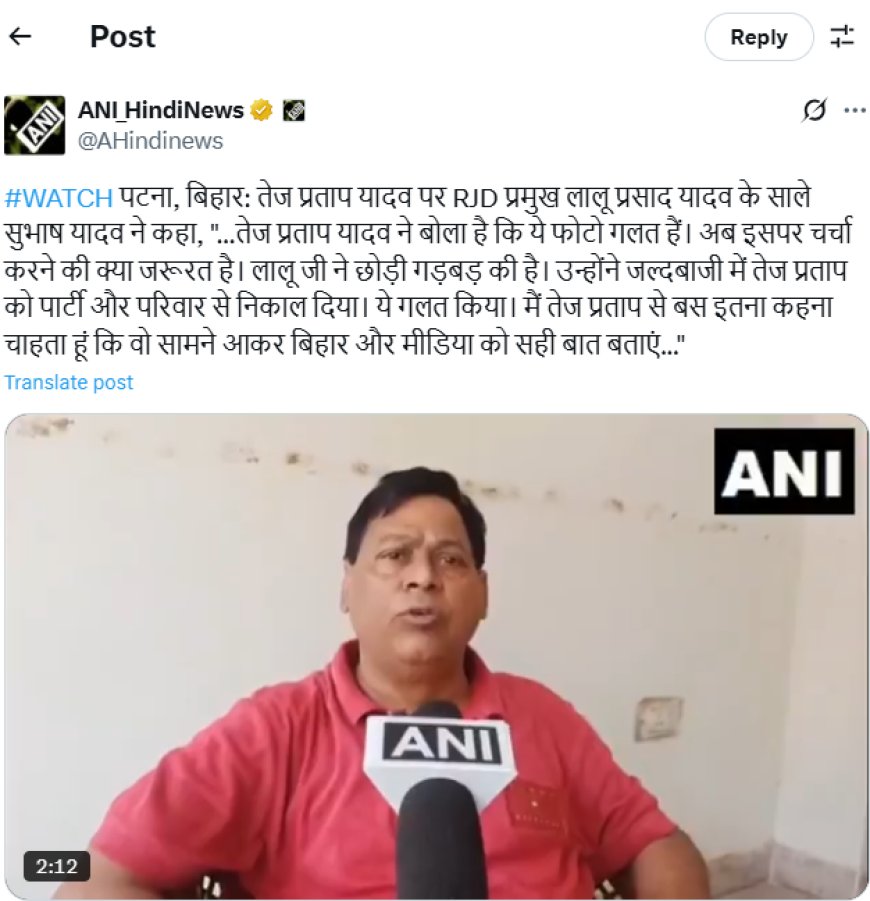
Task: Click the gold verified badge next to ANI_HindiNews
Action: pyautogui.click(x=262, y=110)
